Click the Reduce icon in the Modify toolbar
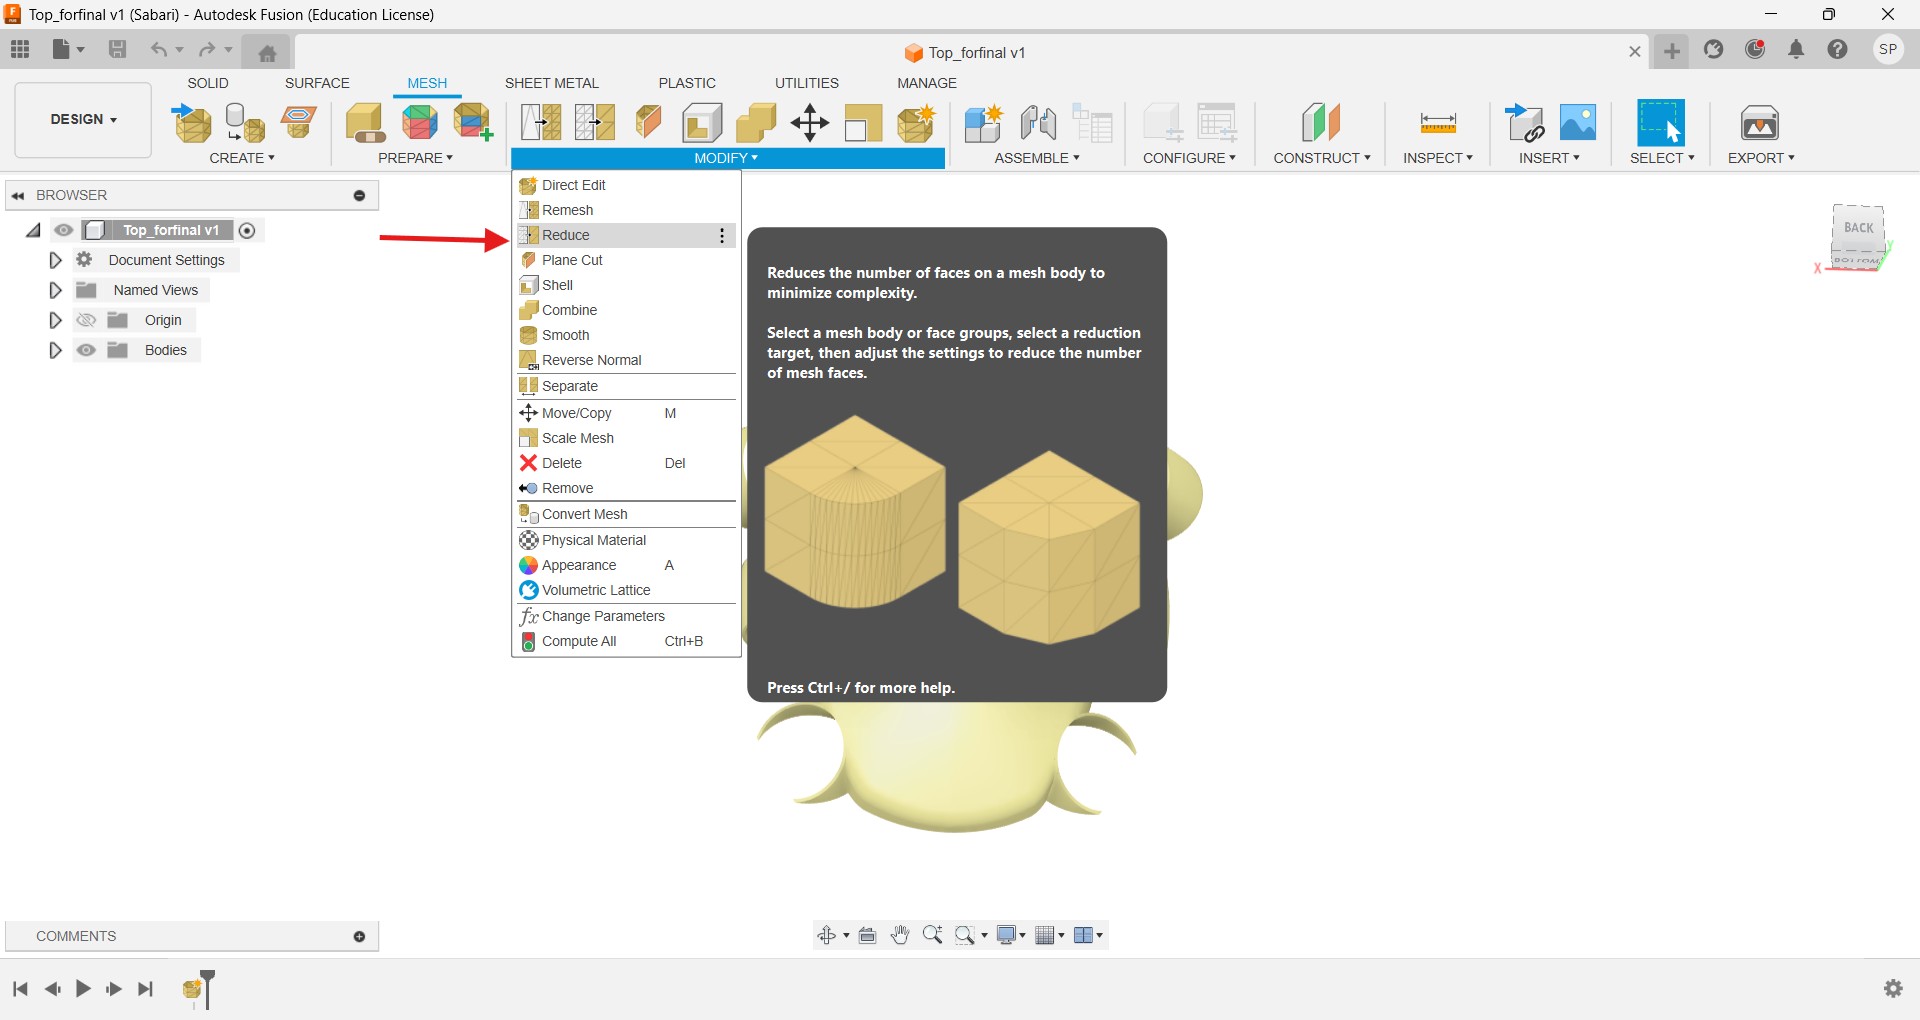The height and width of the screenshot is (1020, 1920). pos(595,123)
